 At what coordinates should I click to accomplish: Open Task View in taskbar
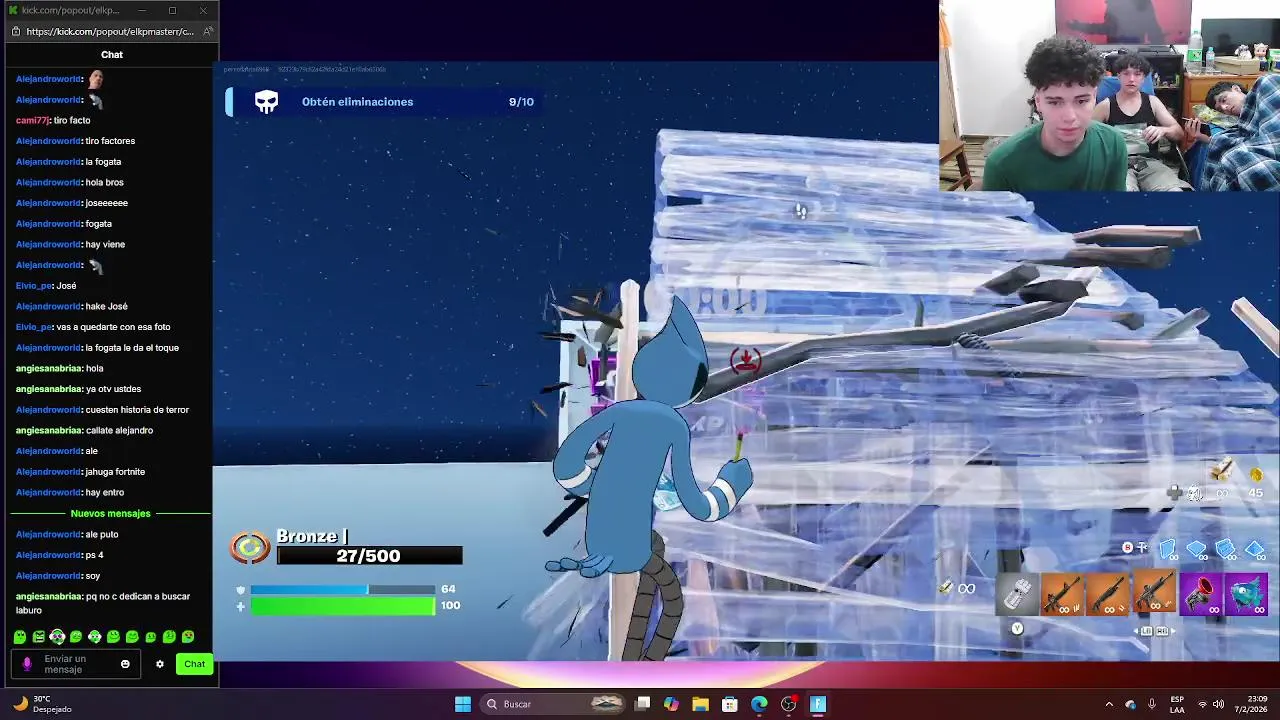[x=643, y=704]
